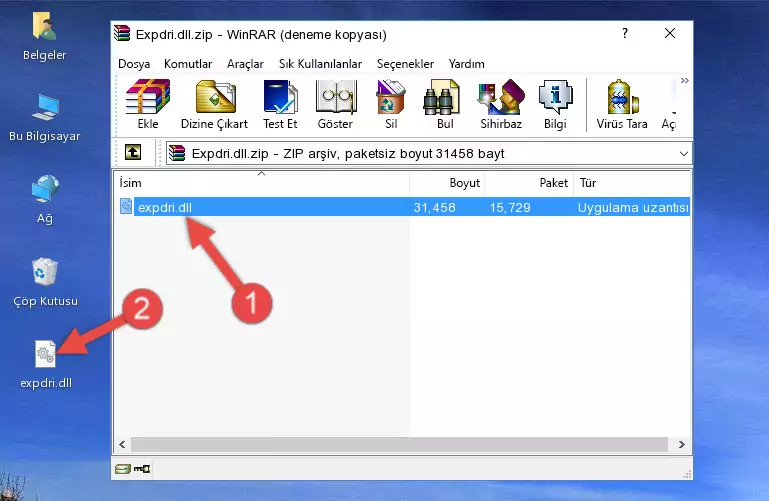The width and height of the screenshot is (769, 501).
Task: Select the Ağ network desktop icon
Action: point(45,200)
